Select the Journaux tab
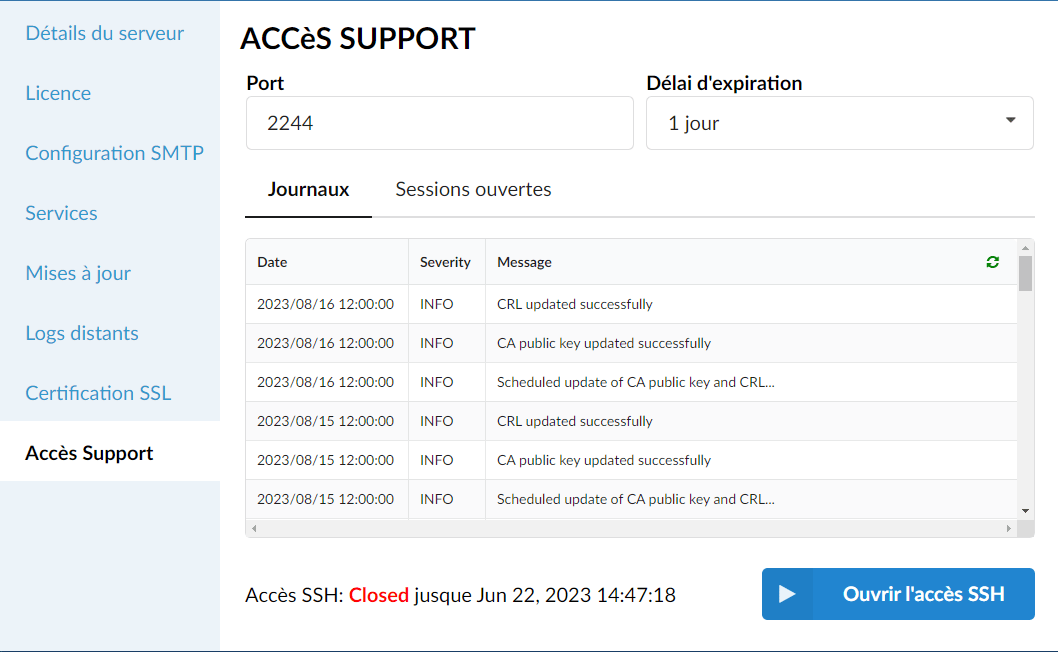1058x652 pixels. coord(308,190)
